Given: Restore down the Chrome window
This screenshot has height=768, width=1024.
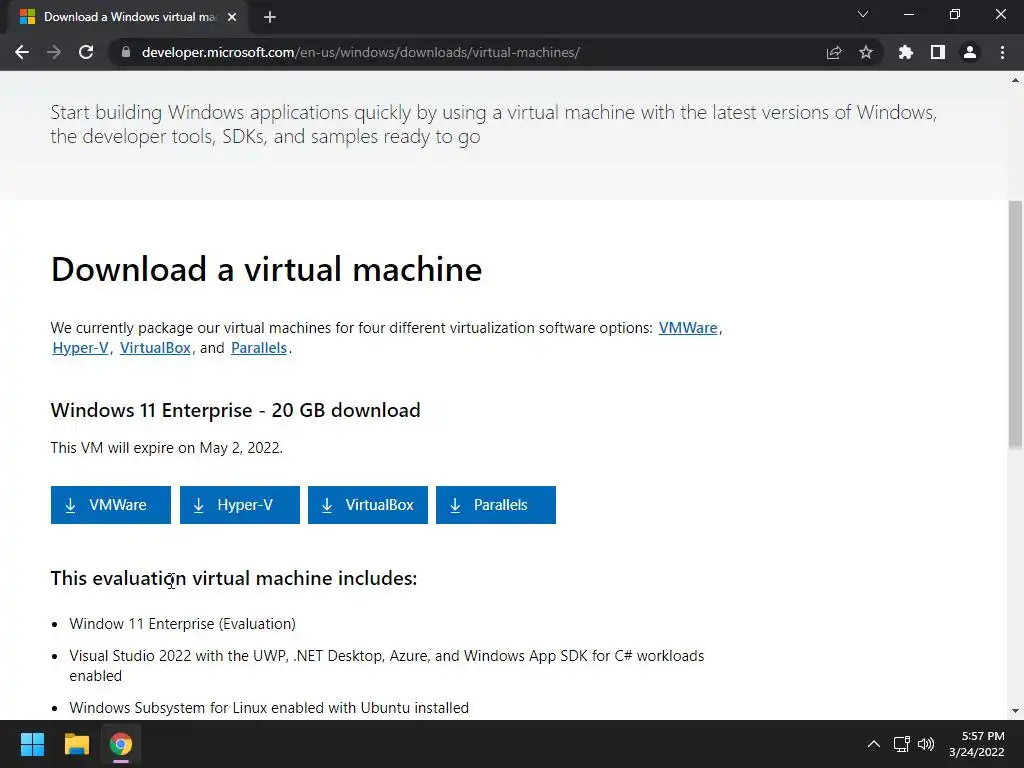Looking at the screenshot, I should [x=955, y=14].
